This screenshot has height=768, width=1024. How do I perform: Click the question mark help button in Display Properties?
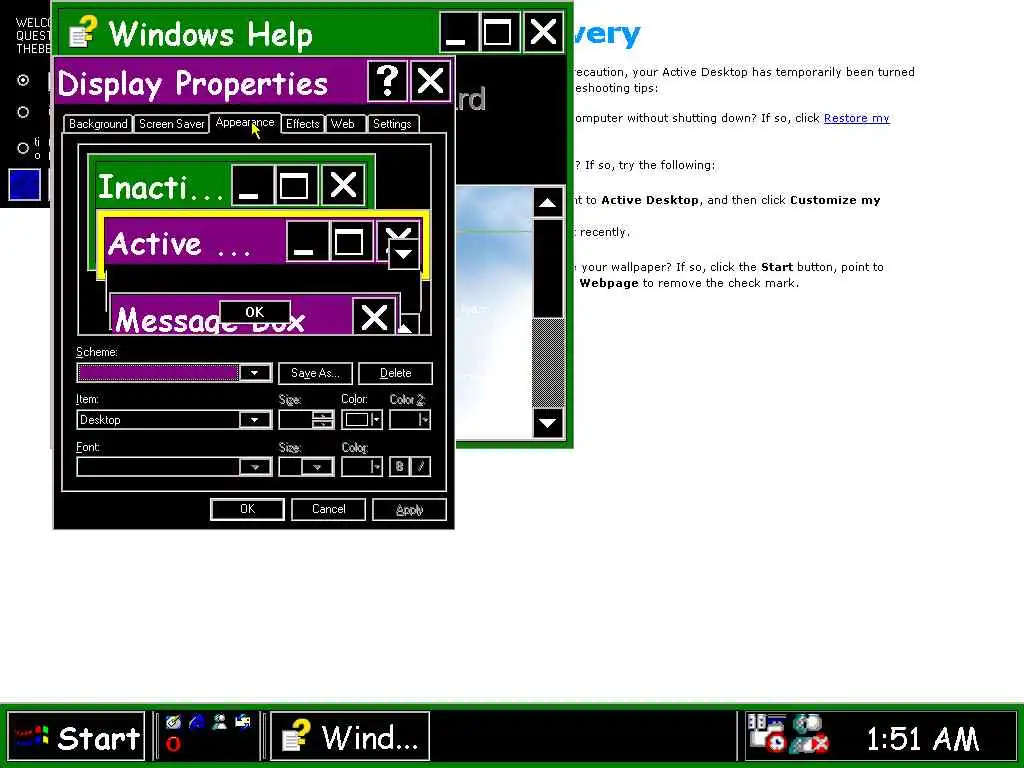[387, 81]
